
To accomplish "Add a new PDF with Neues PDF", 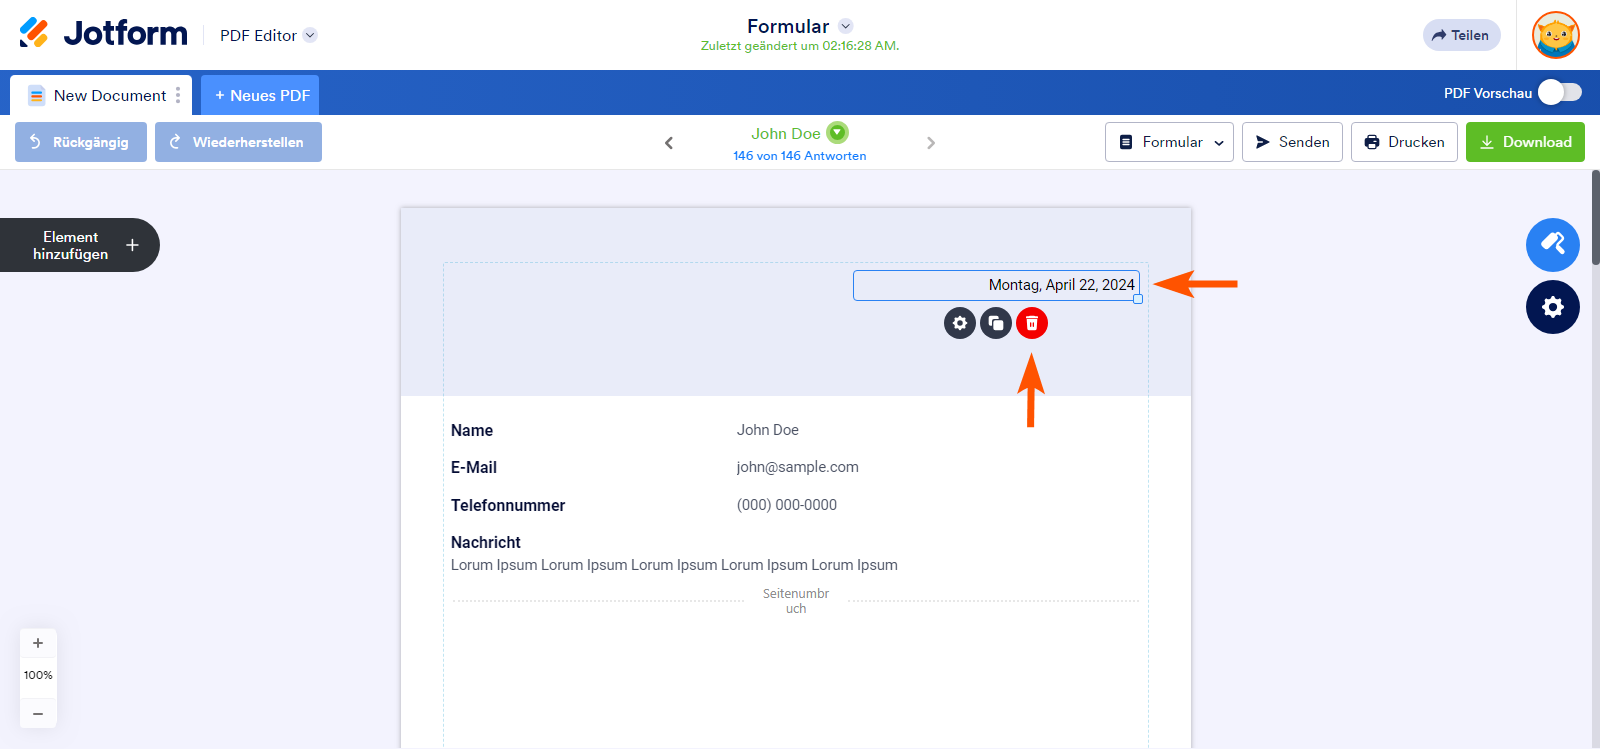I will tap(261, 95).
